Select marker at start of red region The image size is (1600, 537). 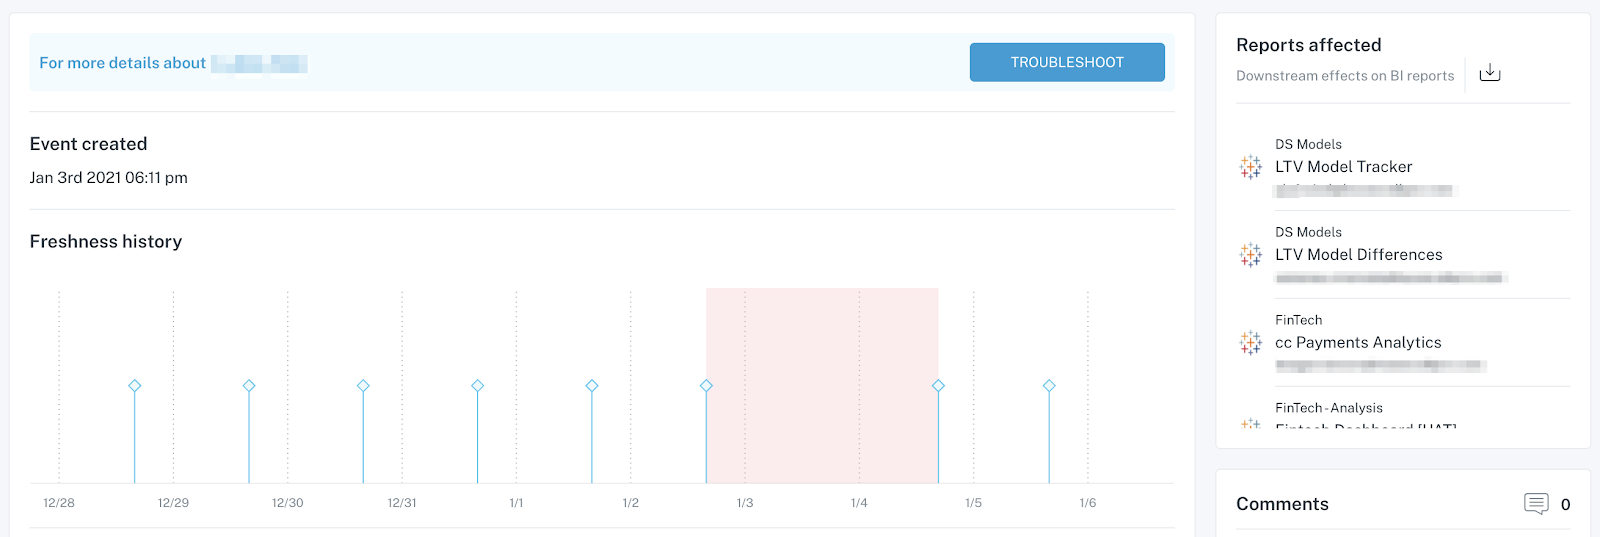[x=706, y=386]
